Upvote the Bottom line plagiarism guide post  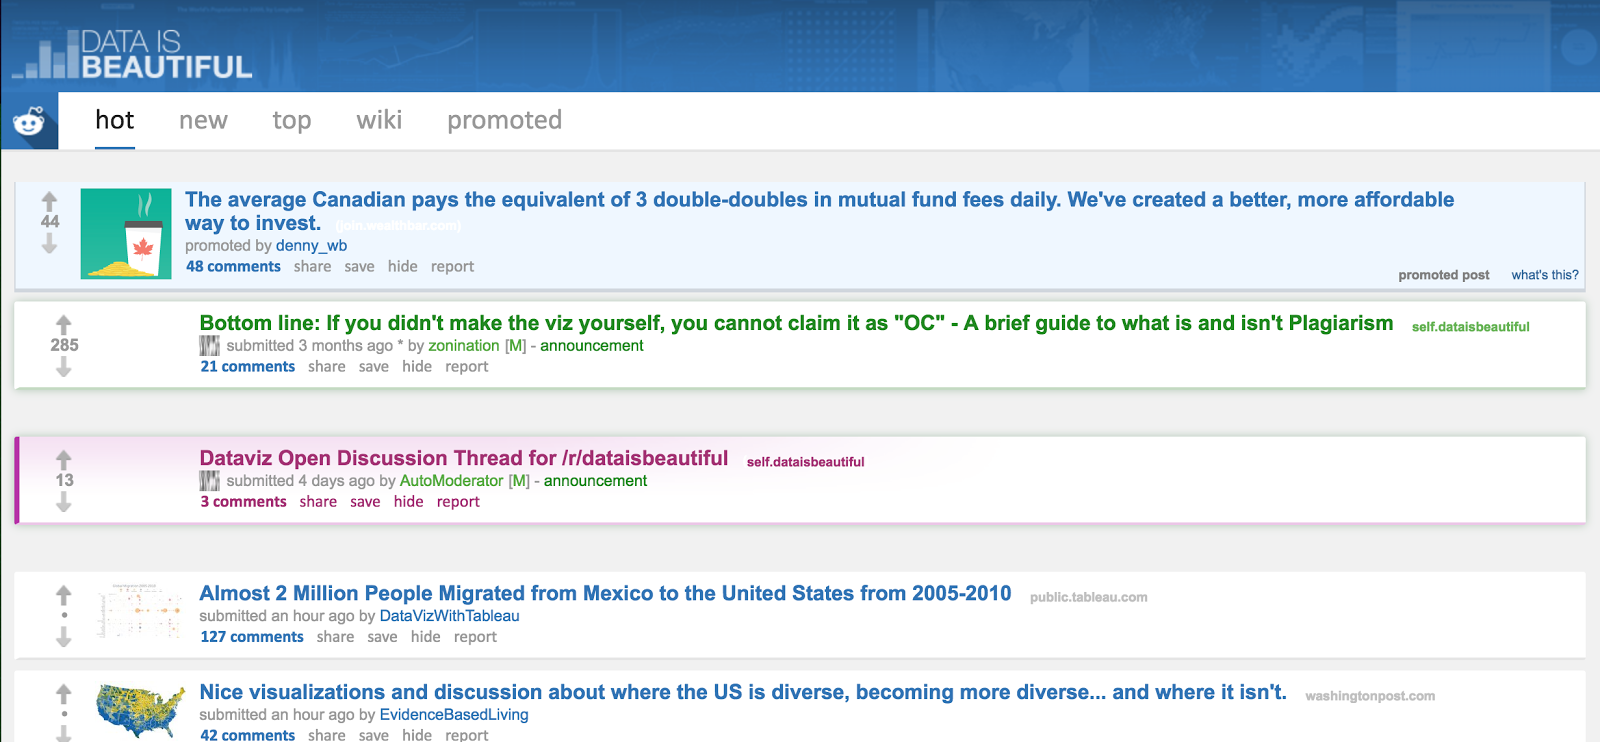64,325
